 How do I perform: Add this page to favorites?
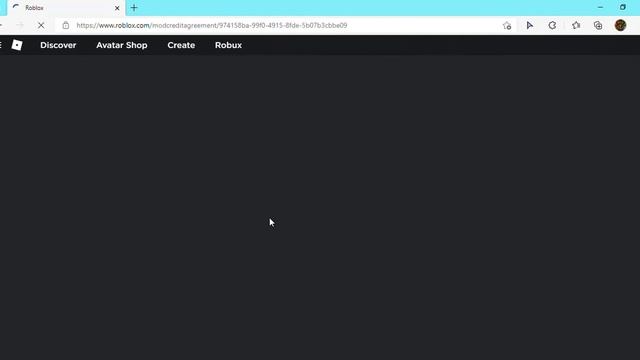[x=507, y=25]
